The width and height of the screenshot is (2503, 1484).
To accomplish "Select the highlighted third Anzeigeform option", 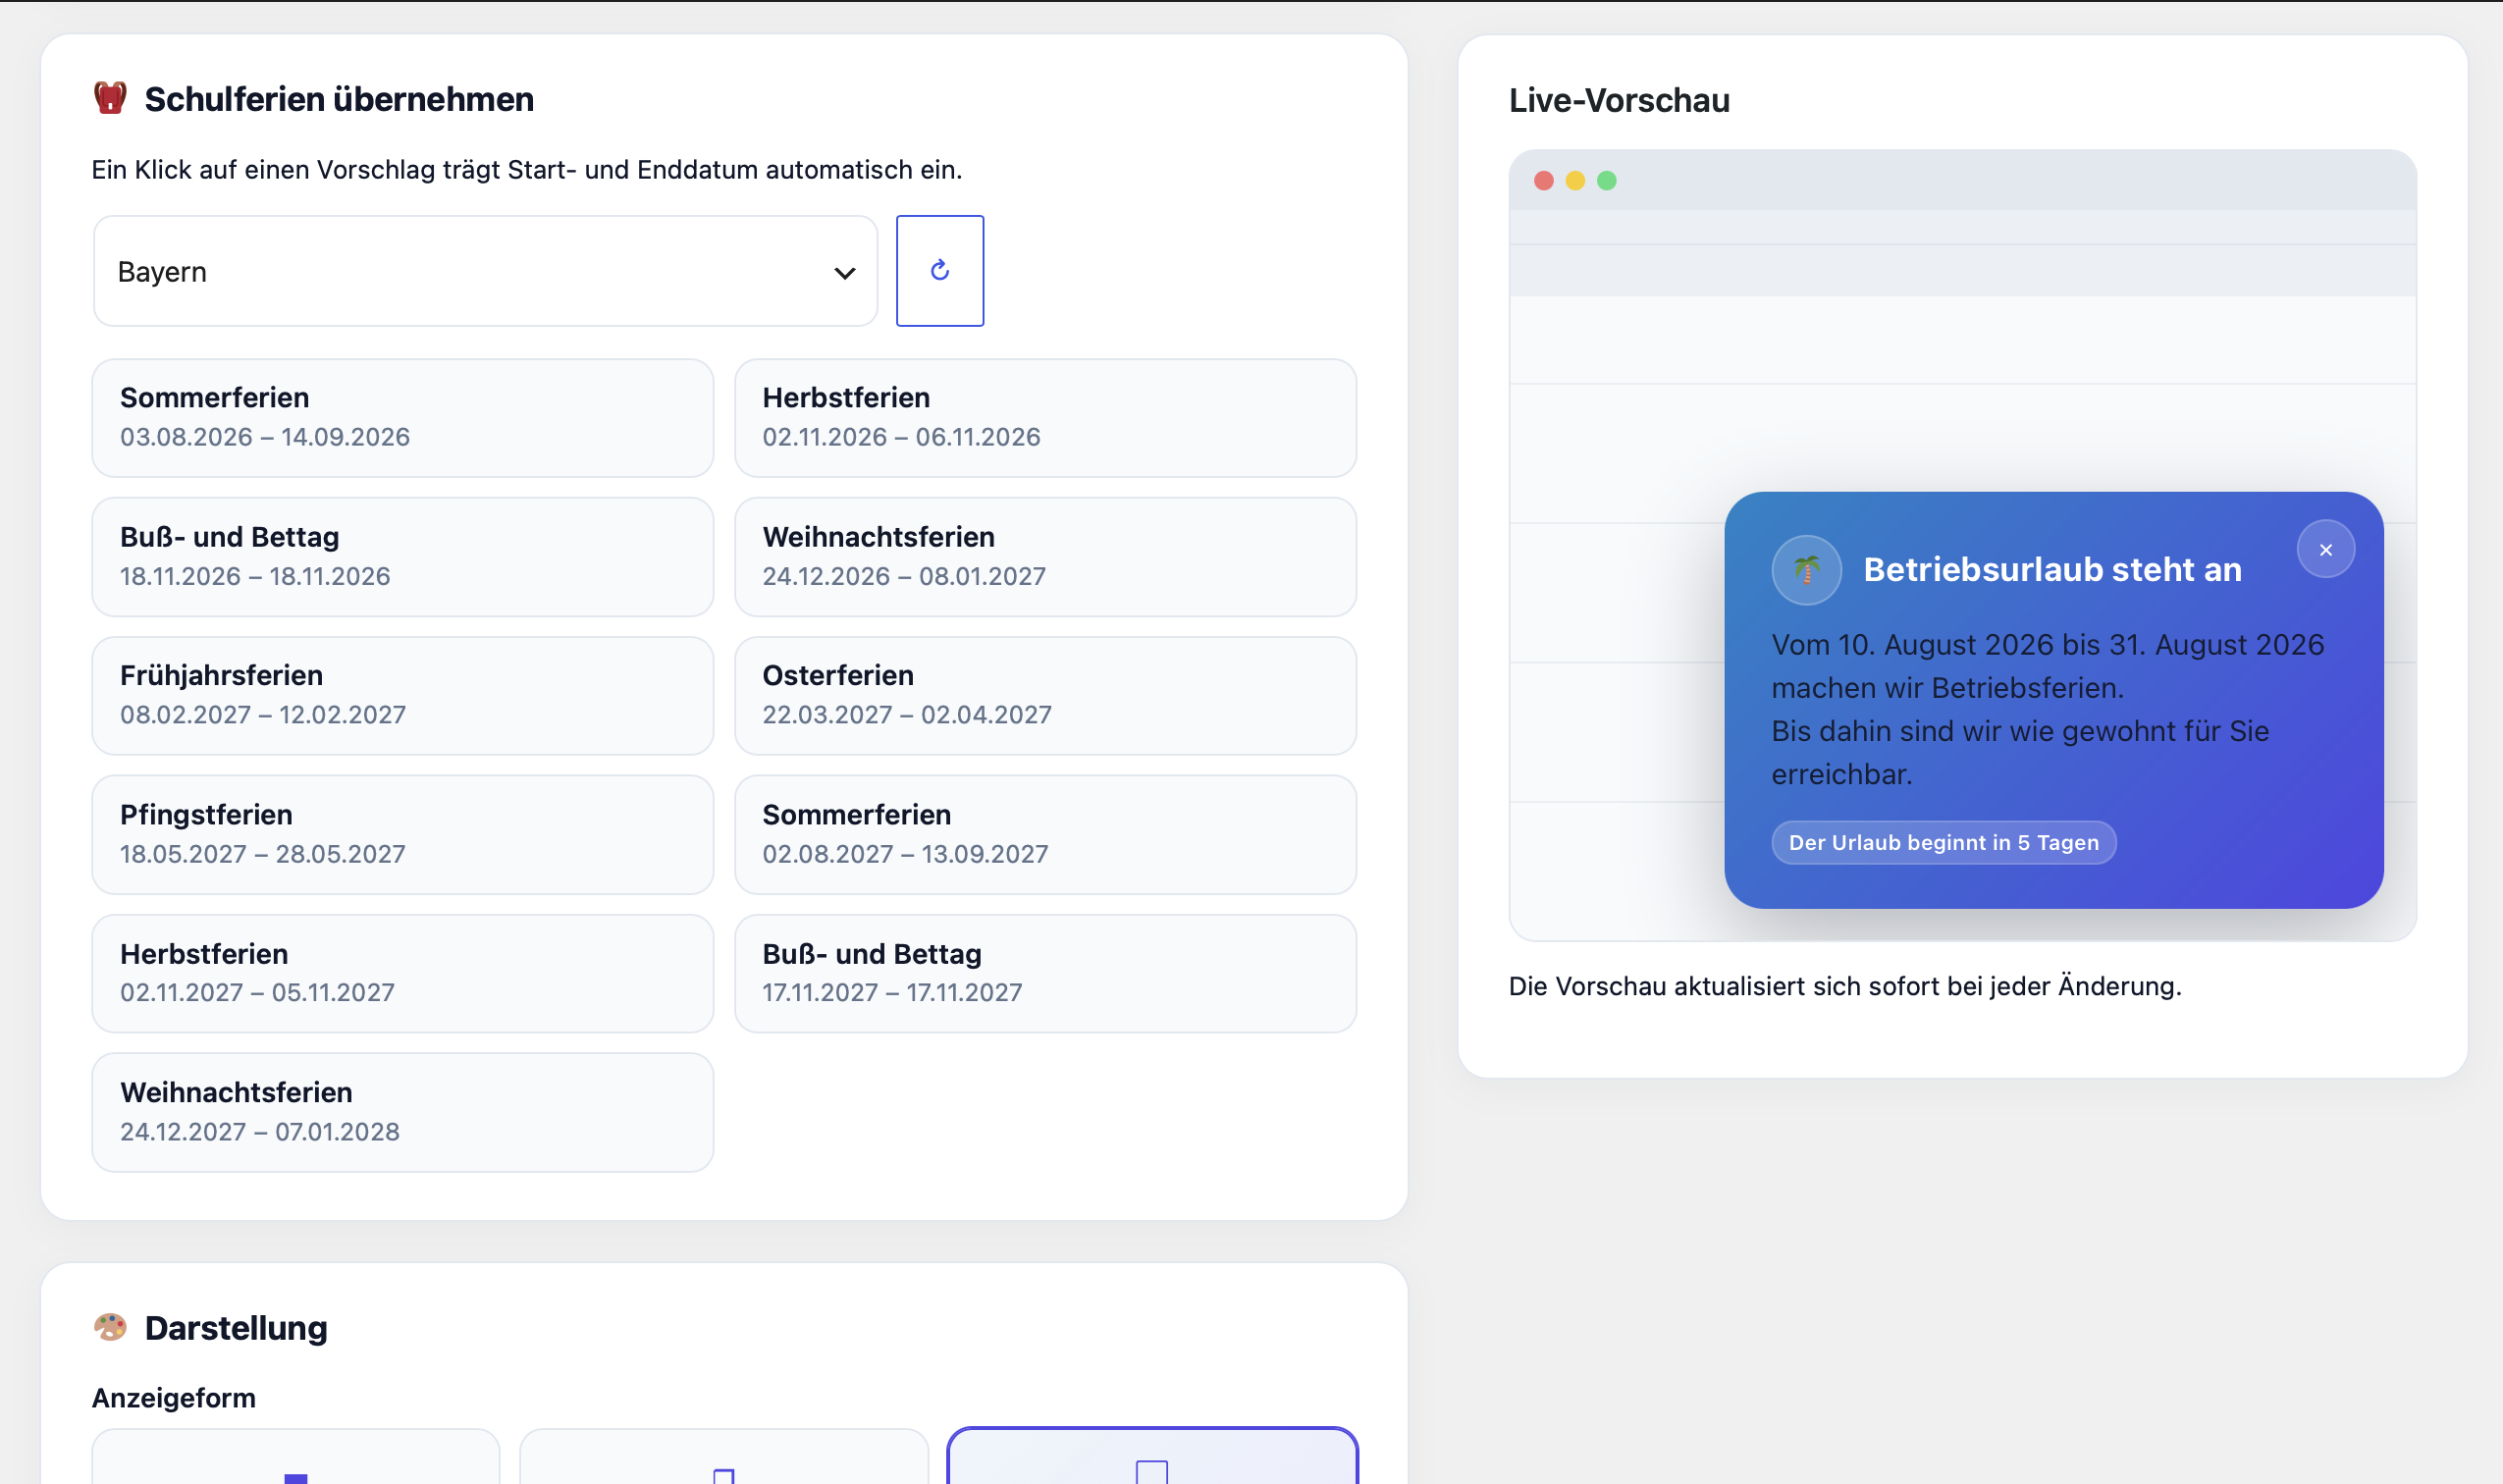I will (1152, 1456).
